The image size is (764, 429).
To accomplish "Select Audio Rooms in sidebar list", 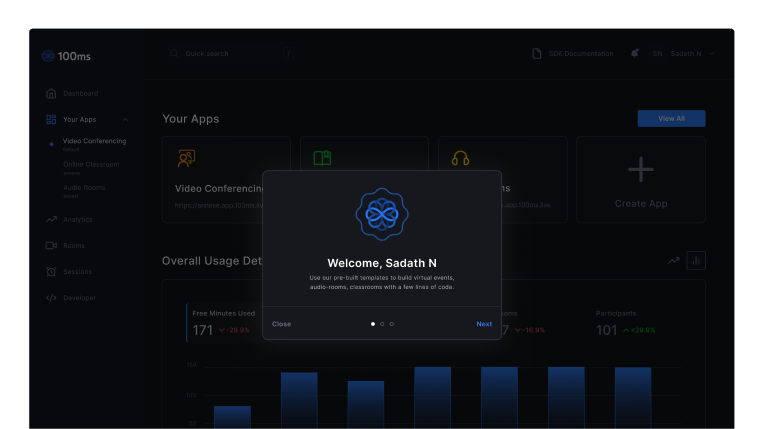I will tap(84, 188).
